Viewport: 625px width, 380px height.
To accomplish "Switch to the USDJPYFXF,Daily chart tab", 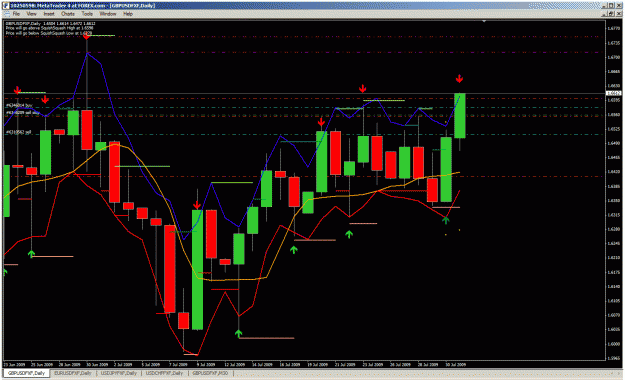I will [119, 373].
